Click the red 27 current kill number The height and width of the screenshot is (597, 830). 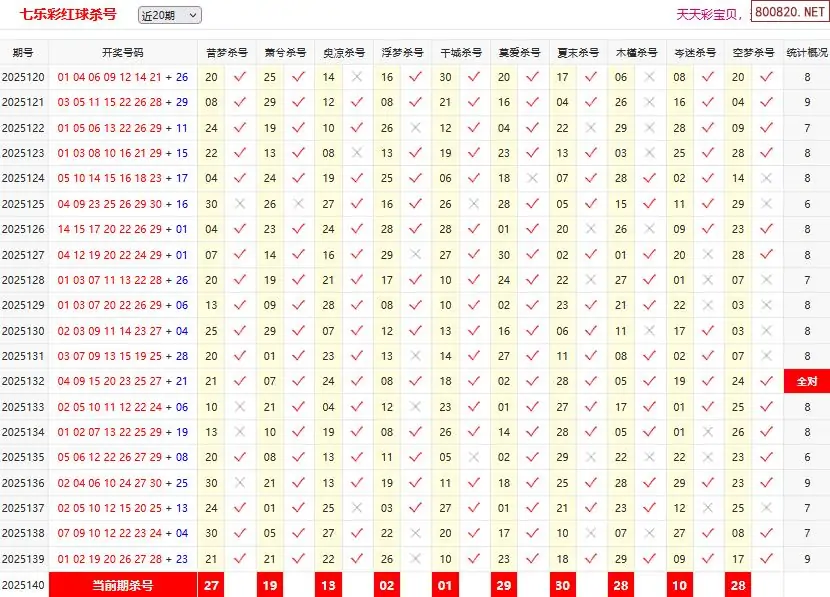211,585
